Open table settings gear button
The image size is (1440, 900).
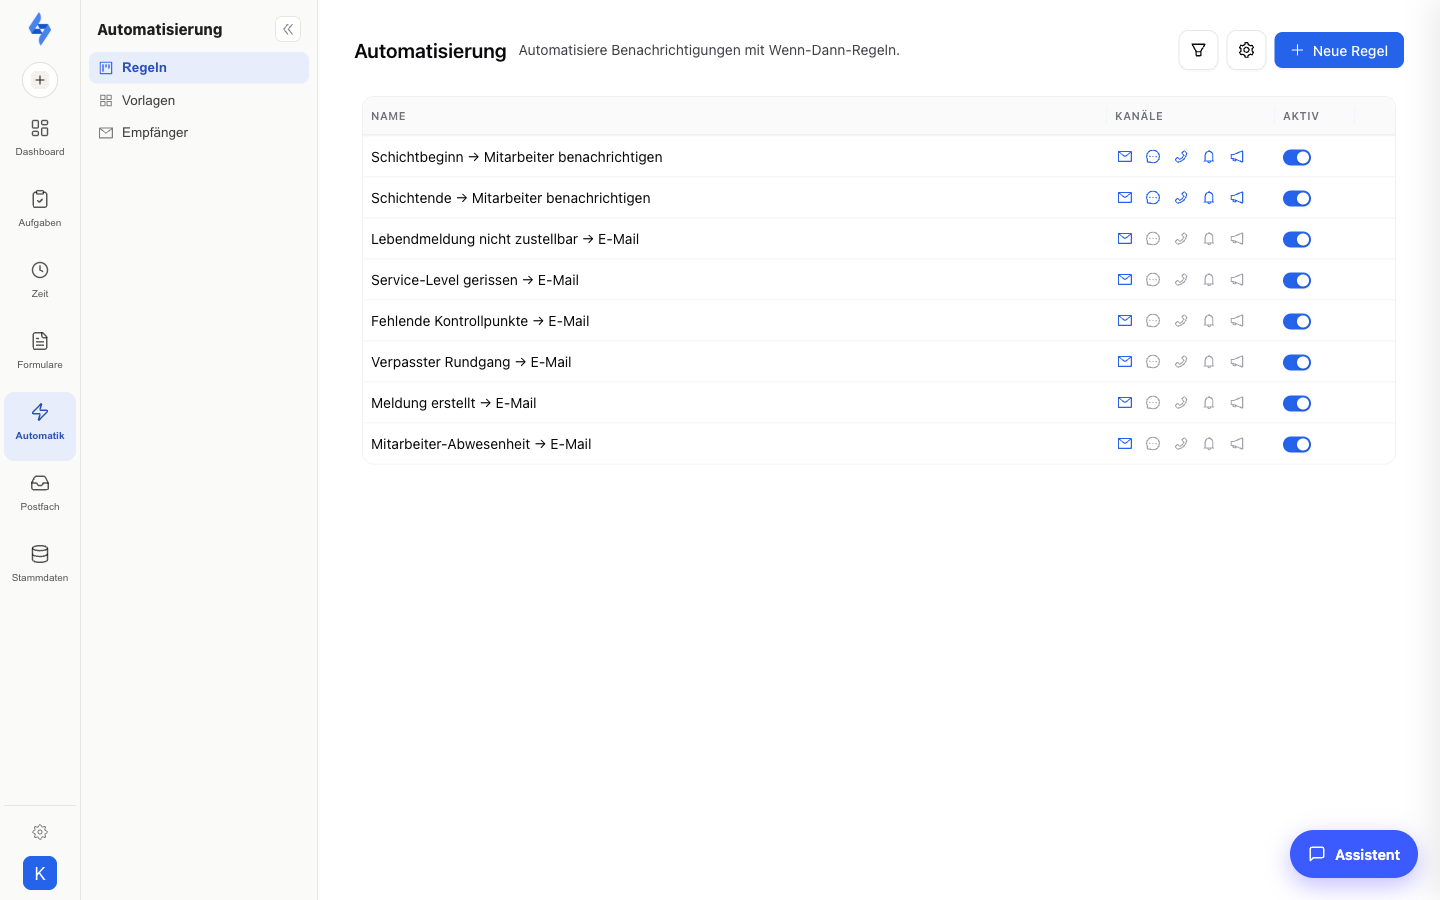click(1246, 50)
